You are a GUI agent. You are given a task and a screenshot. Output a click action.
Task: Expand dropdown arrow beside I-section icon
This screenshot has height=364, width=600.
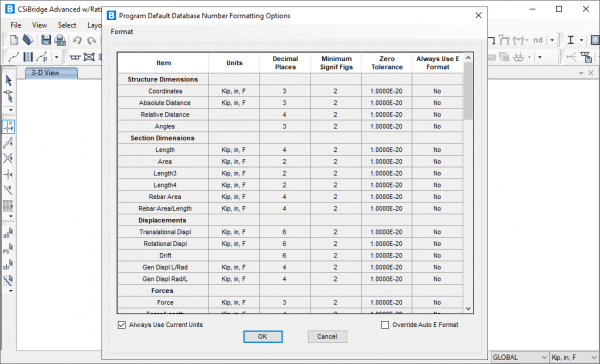point(581,40)
